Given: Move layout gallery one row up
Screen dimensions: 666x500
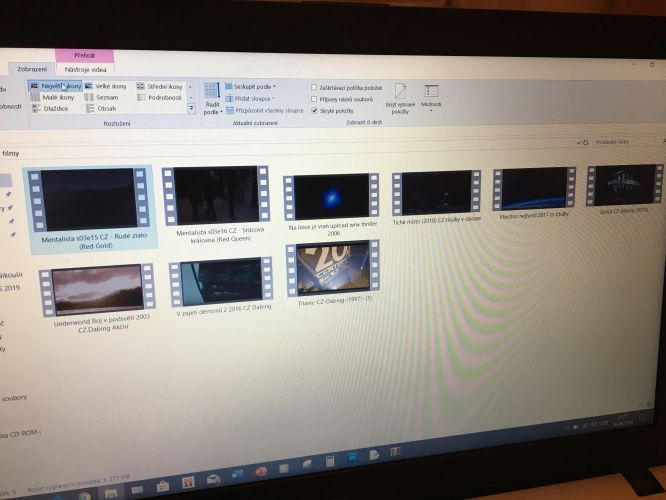Looking at the screenshot, I should pyautogui.click(x=190, y=87).
